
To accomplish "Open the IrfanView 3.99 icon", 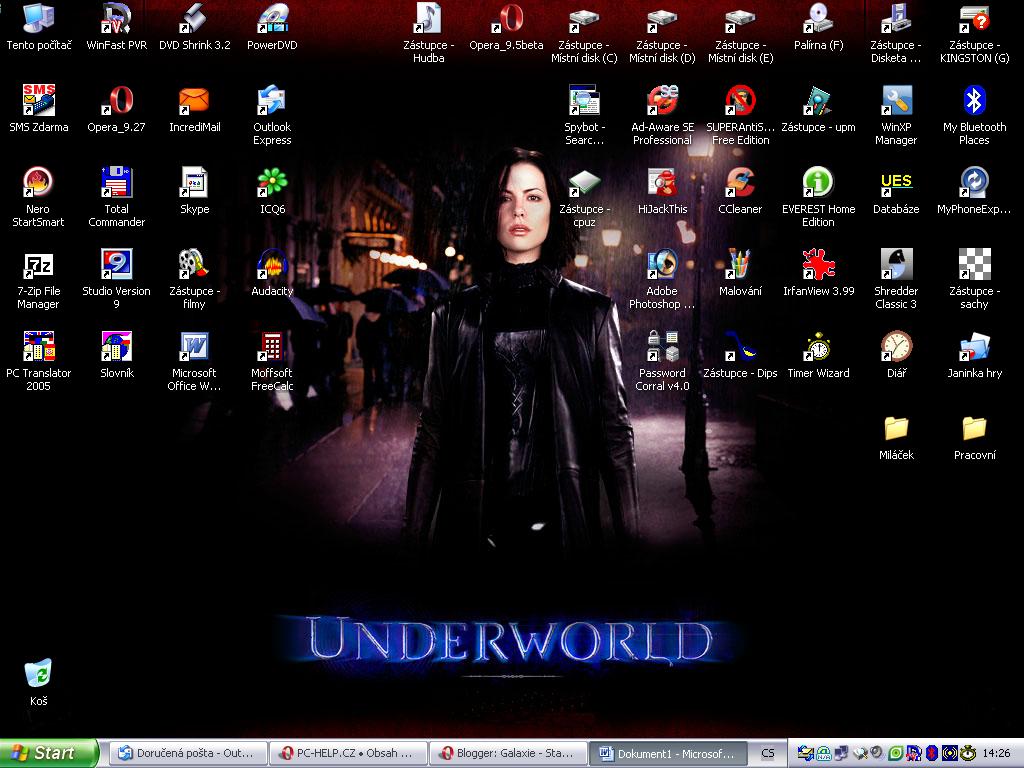I will pyautogui.click(x=818, y=266).
